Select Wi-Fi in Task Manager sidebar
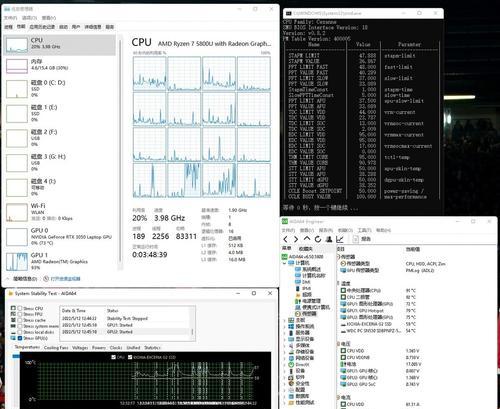The height and width of the screenshot is (409, 500). click(59, 212)
